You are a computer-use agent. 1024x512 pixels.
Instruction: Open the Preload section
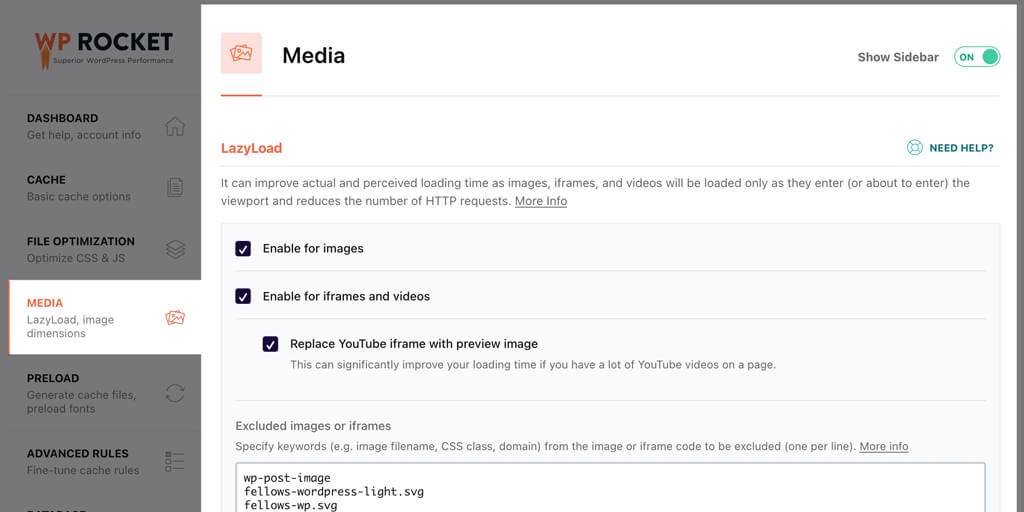click(x=104, y=393)
